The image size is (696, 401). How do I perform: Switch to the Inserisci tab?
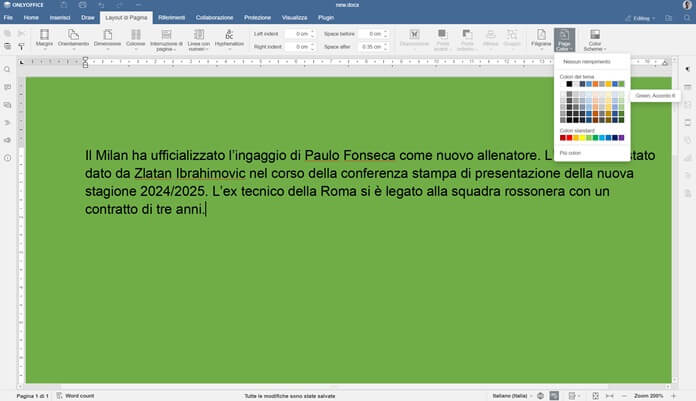[x=60, y=18]
